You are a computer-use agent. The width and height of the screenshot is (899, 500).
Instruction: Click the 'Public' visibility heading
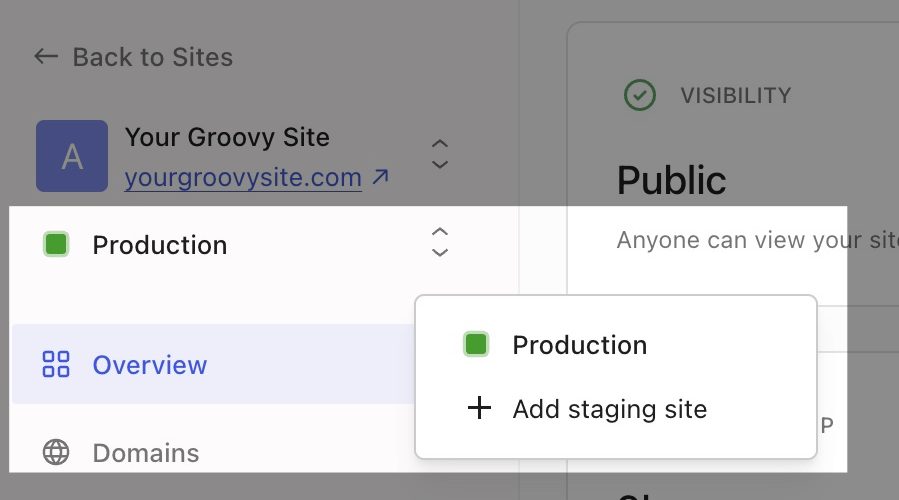pos(671,180)
